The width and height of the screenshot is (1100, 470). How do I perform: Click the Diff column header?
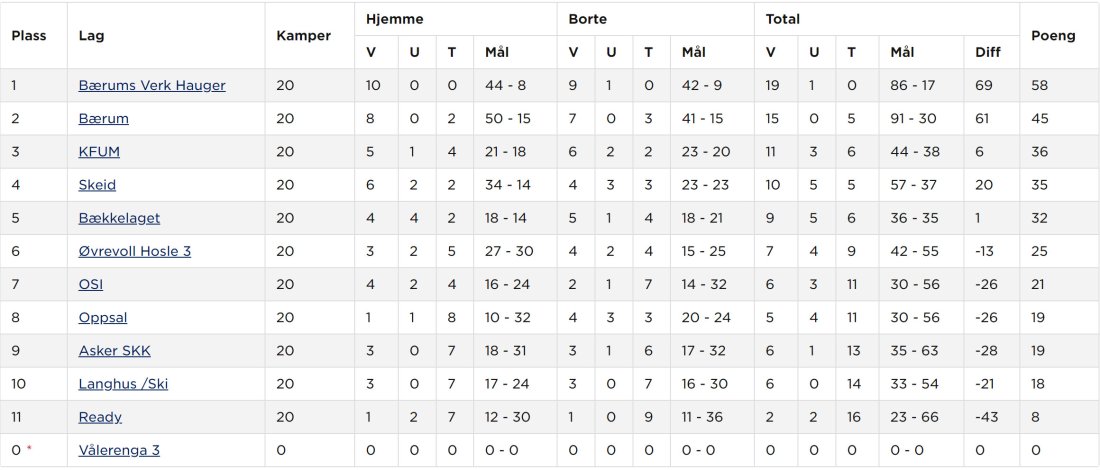[988, 53]
